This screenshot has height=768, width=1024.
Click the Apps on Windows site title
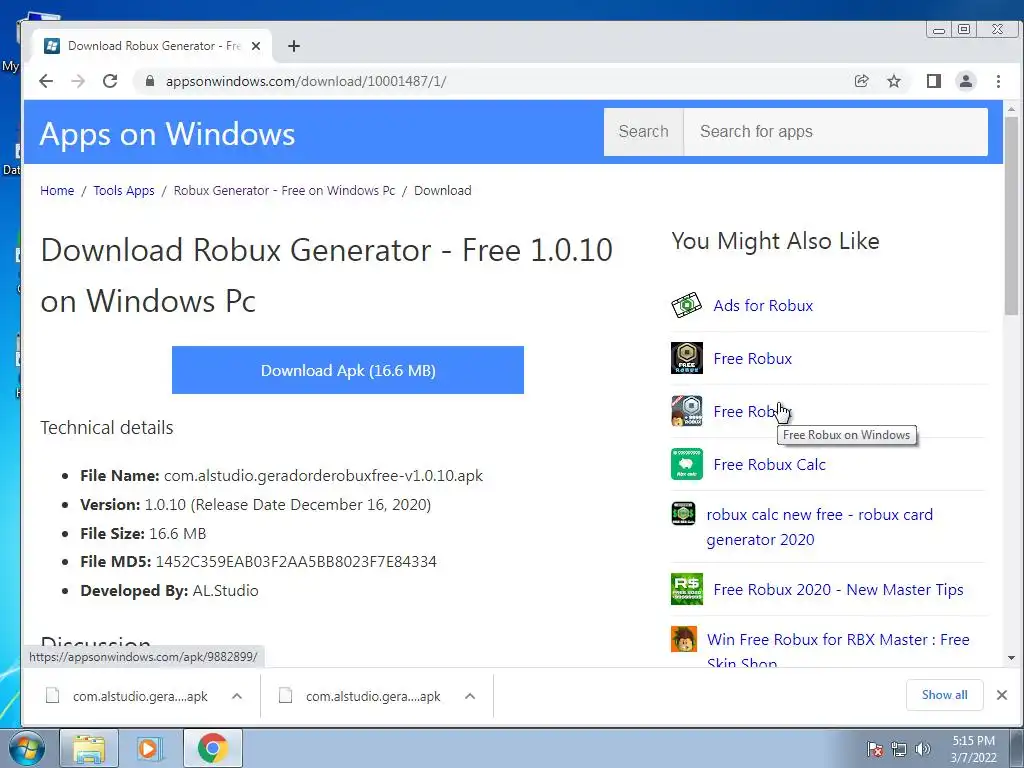pos(167,134)
